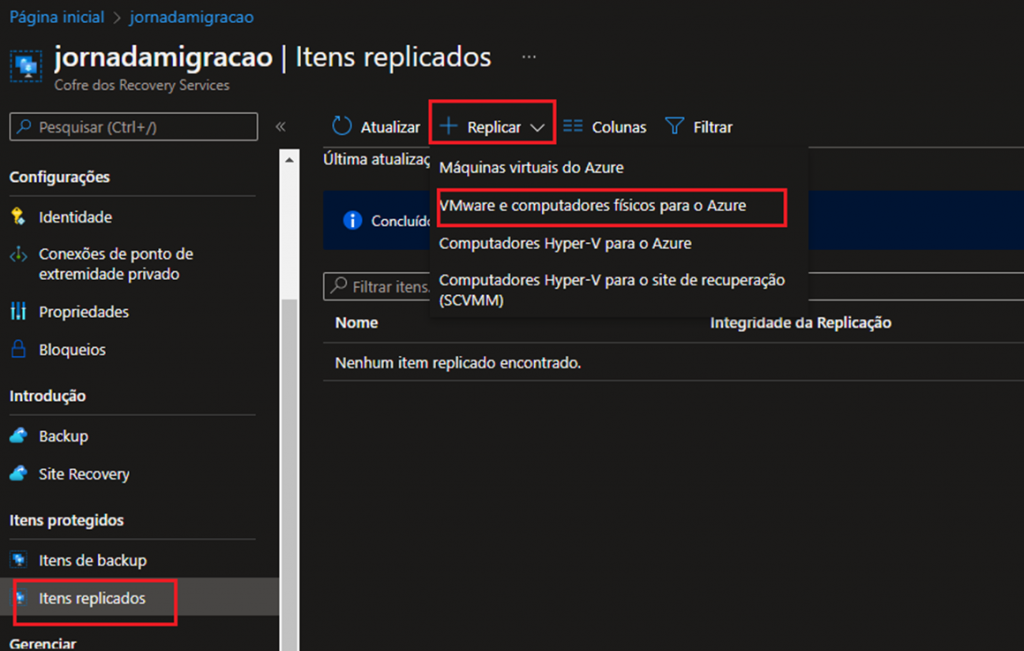Click the Propriedades bars icon
This screenshot has height=651, width=1024.
pyautogui.click(x=18, y=312)
